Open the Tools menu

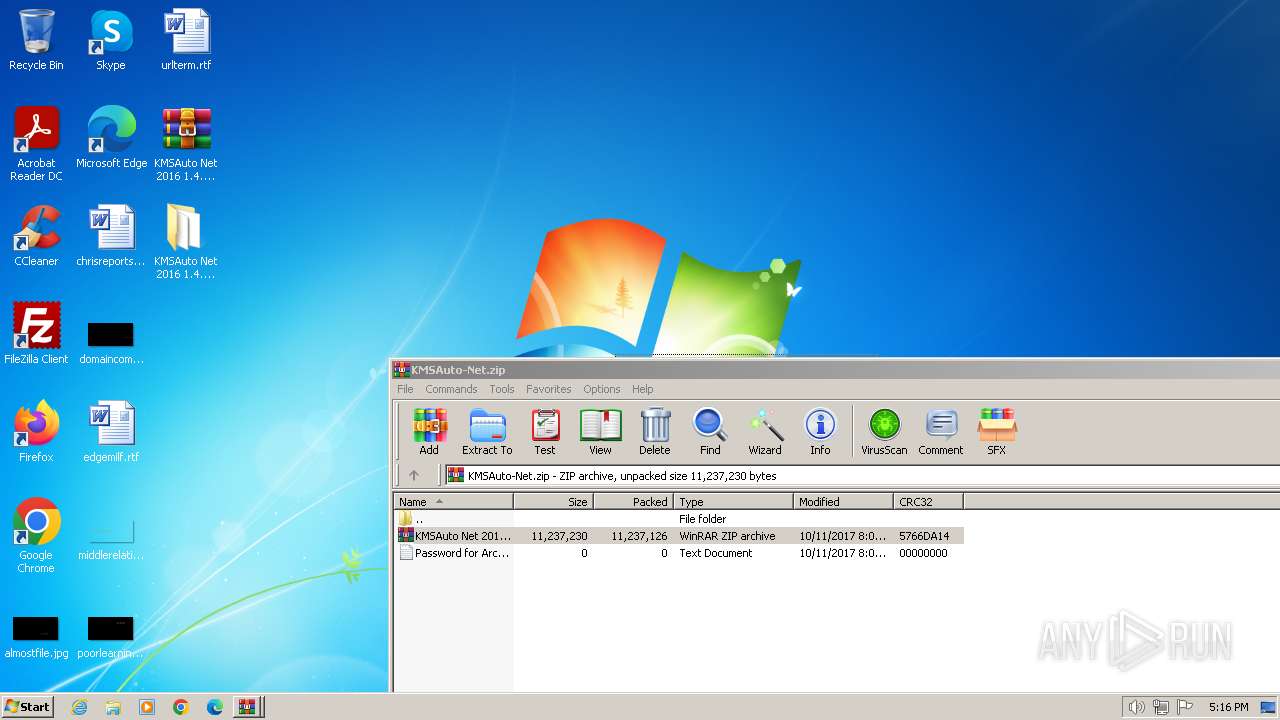502,389
